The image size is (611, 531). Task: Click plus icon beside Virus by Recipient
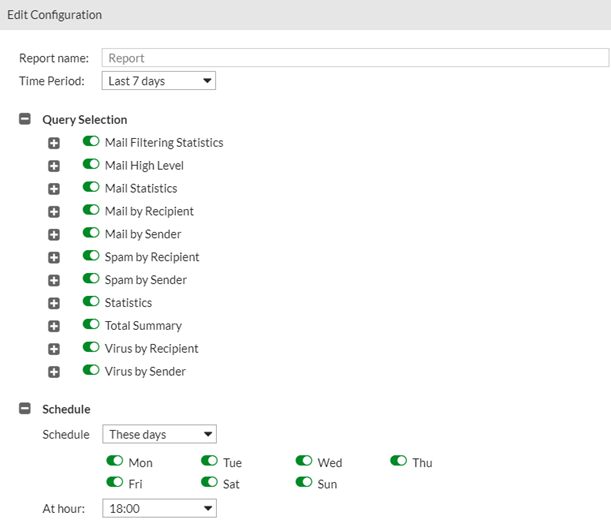(54, 349)
